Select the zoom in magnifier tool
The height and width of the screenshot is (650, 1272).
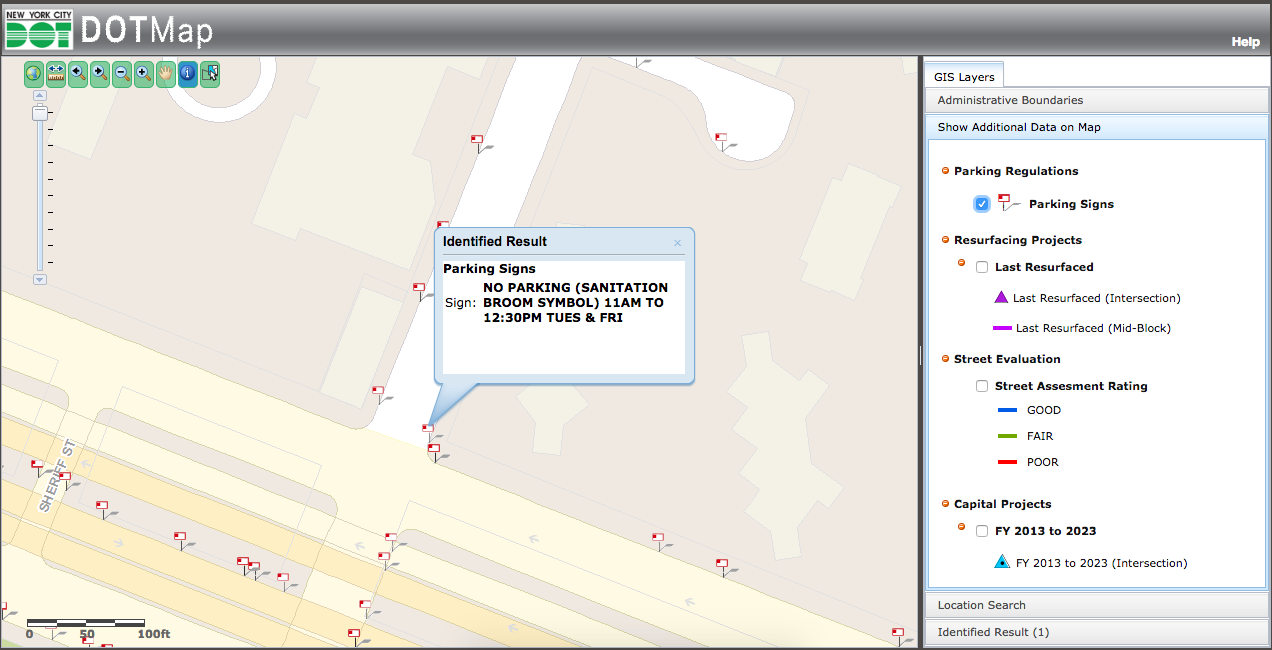(144, 73)
